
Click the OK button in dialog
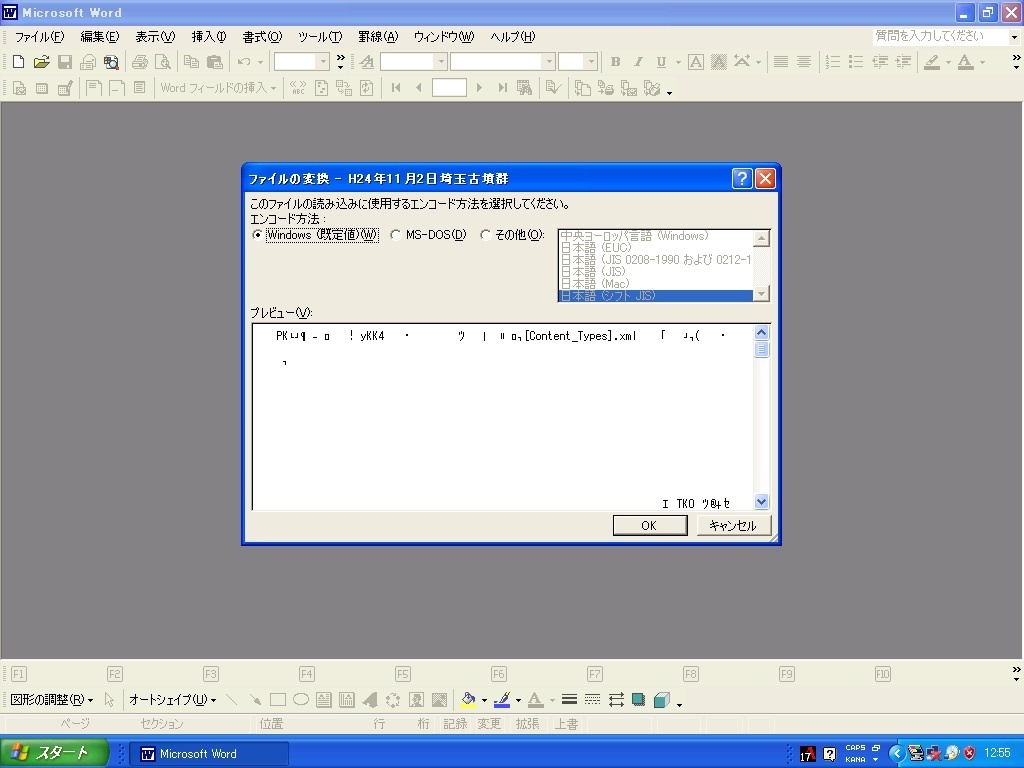(650, 526)
